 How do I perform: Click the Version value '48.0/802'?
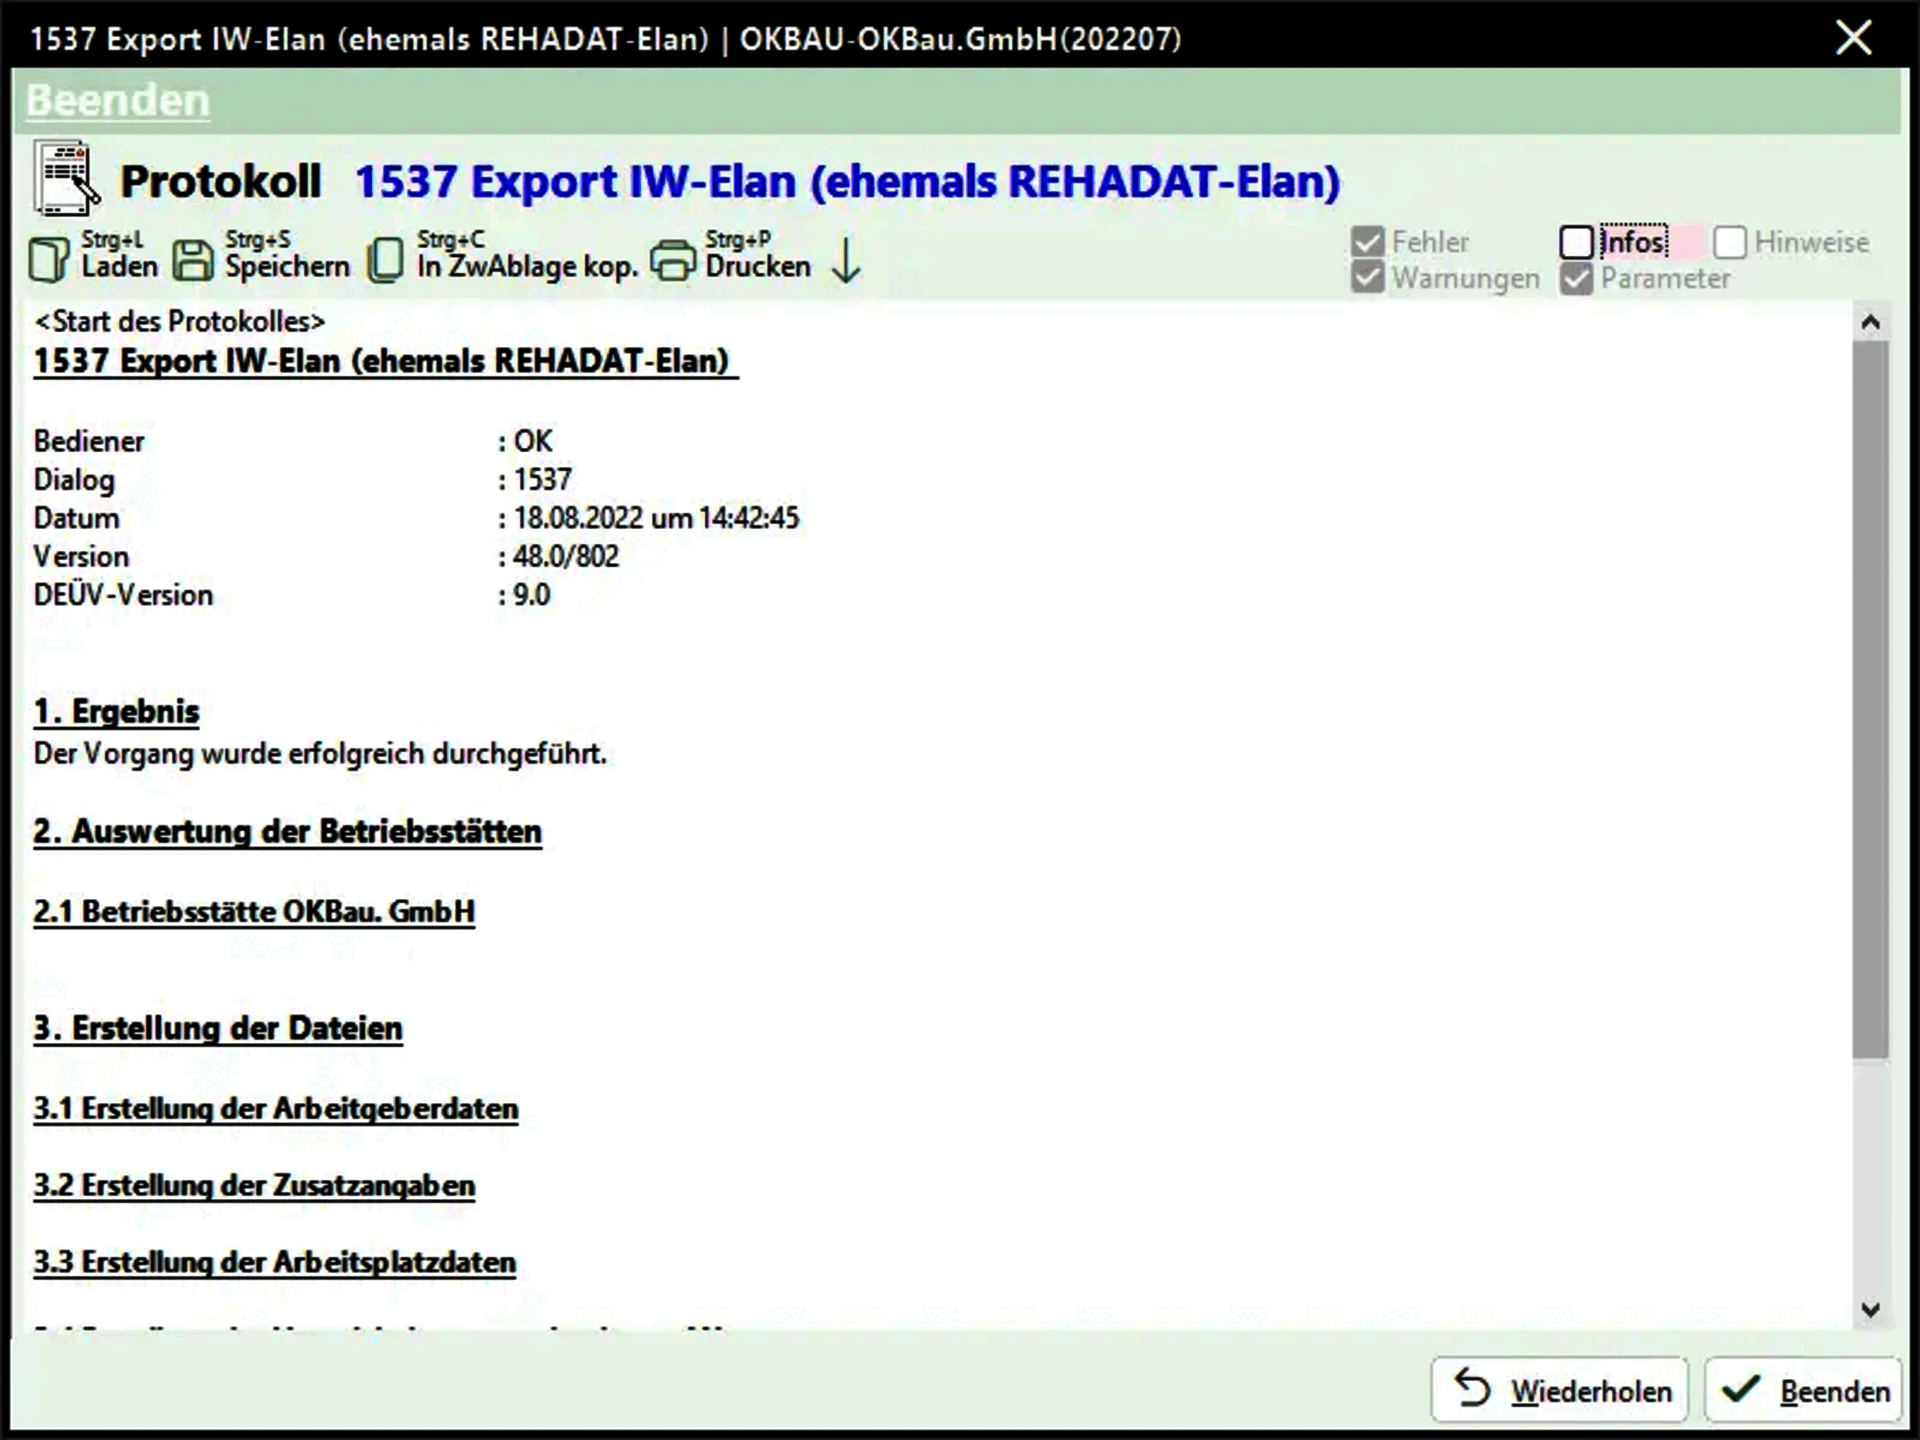tap(566, 556)
